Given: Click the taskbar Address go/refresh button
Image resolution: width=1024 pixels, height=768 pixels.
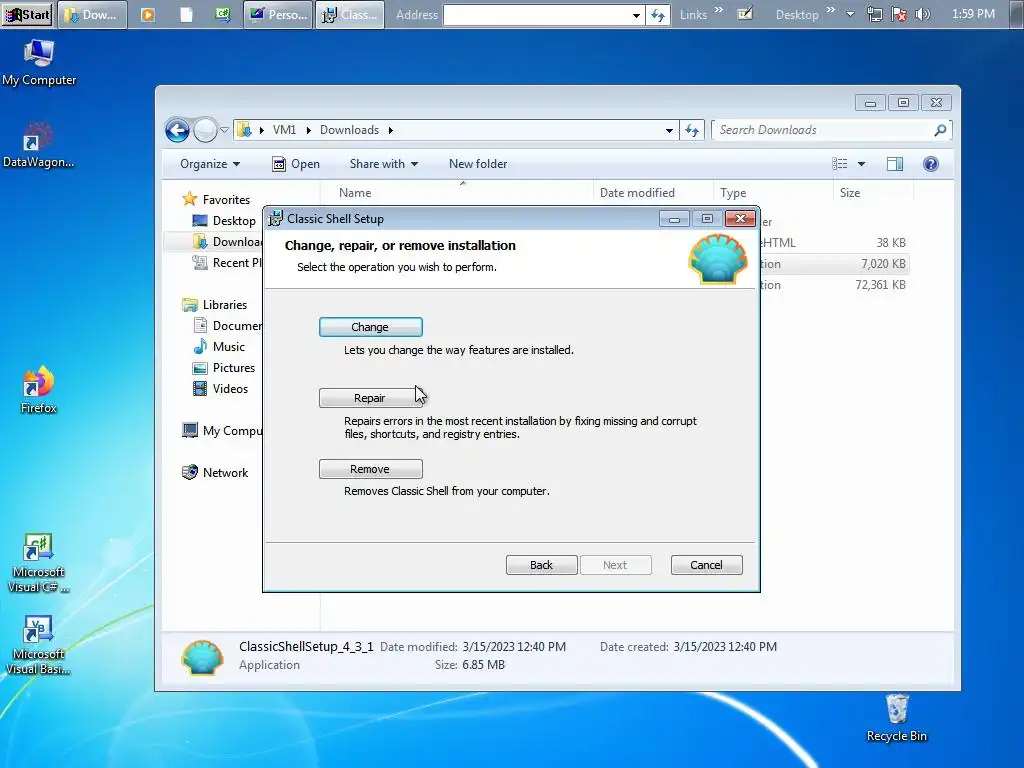Looking at the screenshot, I should [x=658, y=15].
